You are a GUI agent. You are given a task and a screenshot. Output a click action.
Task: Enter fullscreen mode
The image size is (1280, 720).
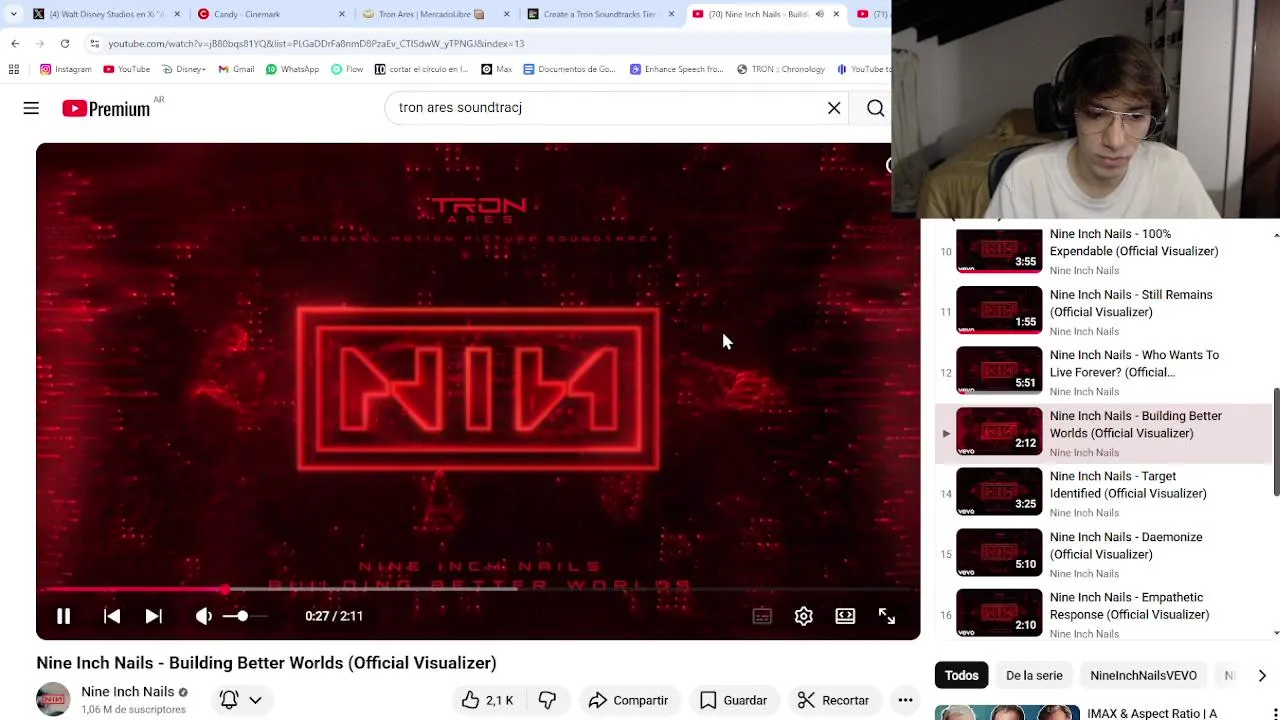[x=887, y=616]
